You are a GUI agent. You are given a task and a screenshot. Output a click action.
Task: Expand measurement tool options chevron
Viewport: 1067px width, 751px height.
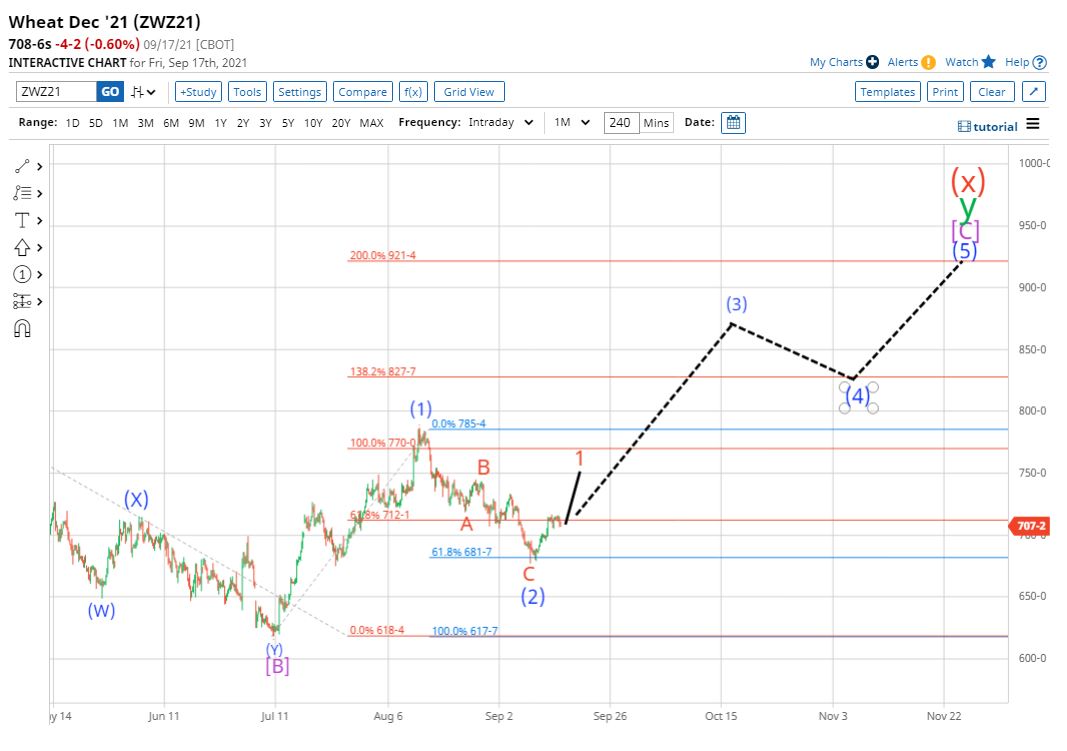point(39,301)
